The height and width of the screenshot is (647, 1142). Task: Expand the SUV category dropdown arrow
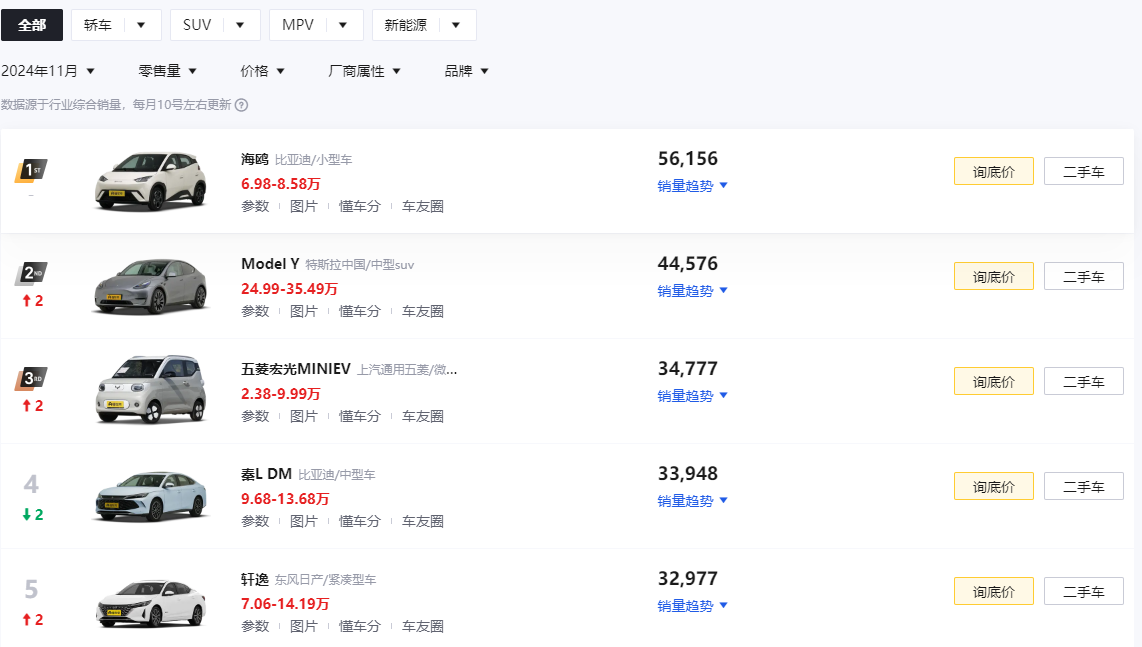(x=240, y=25)
